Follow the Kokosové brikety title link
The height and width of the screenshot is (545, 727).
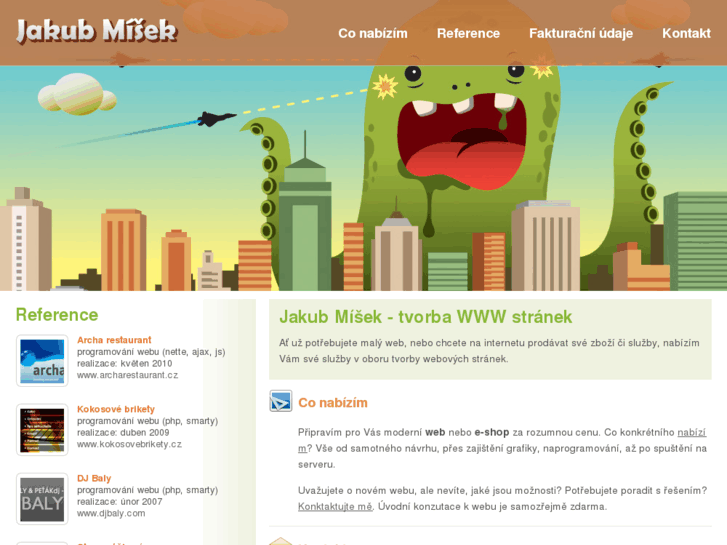click(116, 409)
